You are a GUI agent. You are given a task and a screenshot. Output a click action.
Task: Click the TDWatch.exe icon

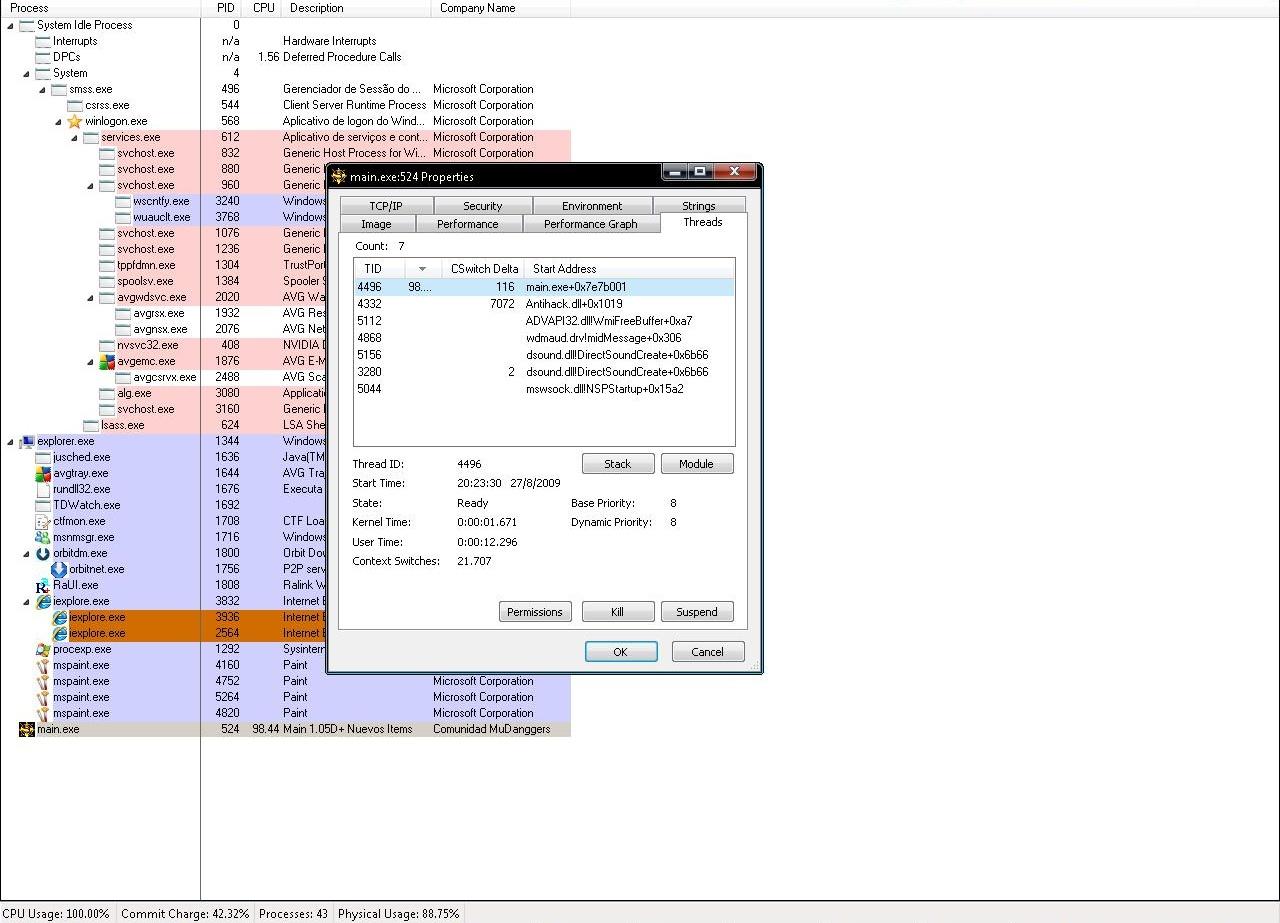tap(43, 505)
